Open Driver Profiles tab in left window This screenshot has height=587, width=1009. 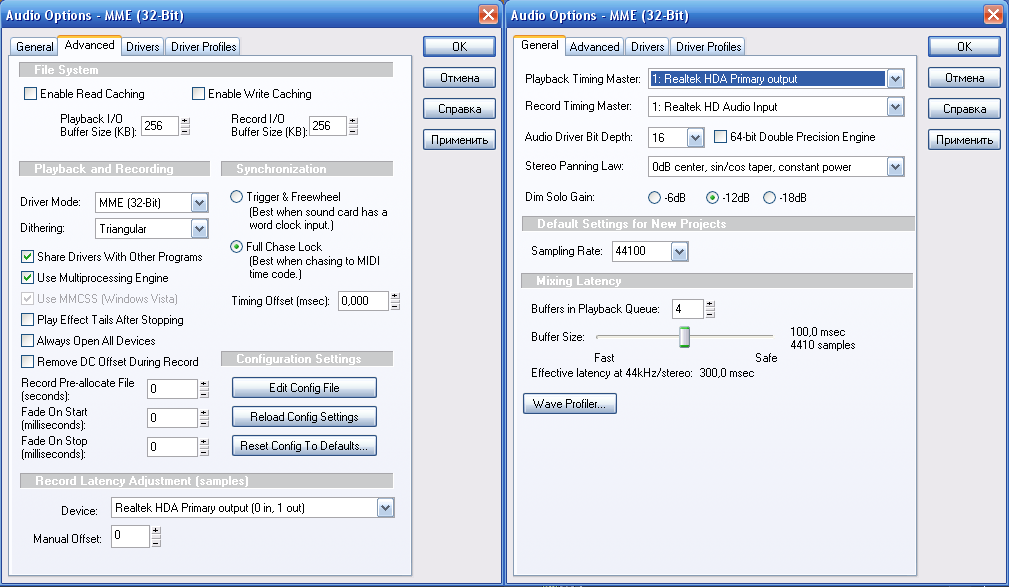tap(203, 47)
